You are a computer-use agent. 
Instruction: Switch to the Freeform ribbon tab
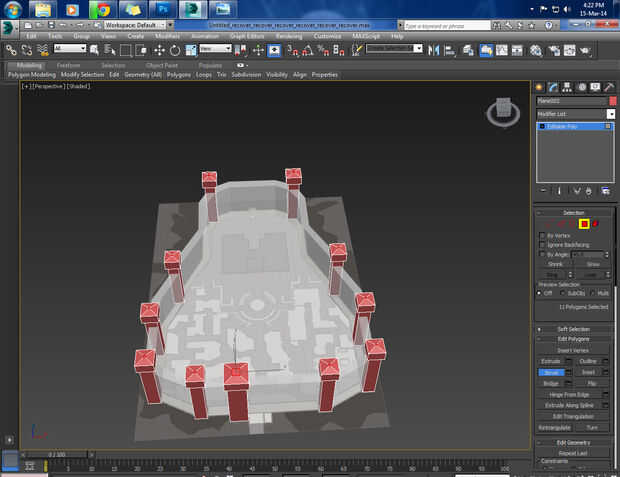(68, 65)
